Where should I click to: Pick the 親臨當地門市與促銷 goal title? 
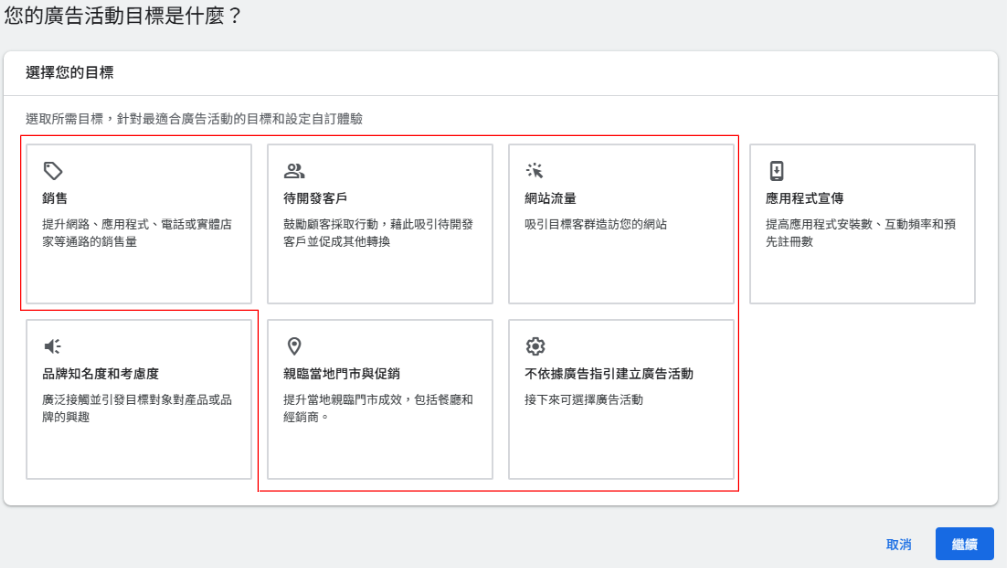341,374
